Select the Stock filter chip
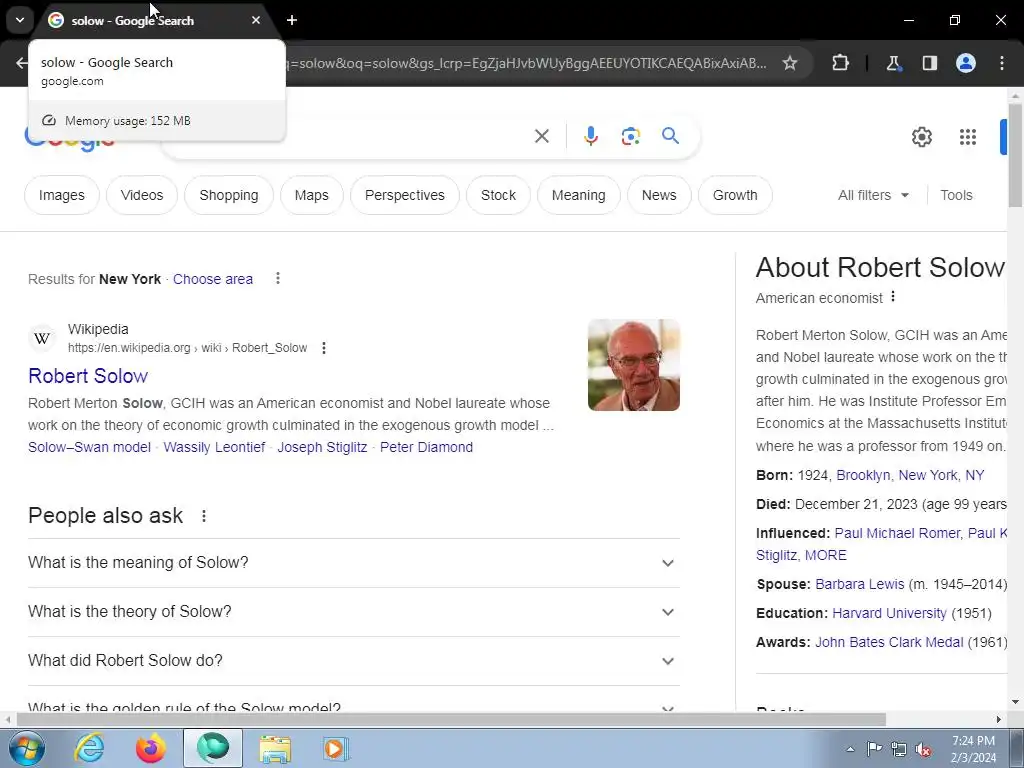The width and height of the screenshot is (1024, 768). 498,195
